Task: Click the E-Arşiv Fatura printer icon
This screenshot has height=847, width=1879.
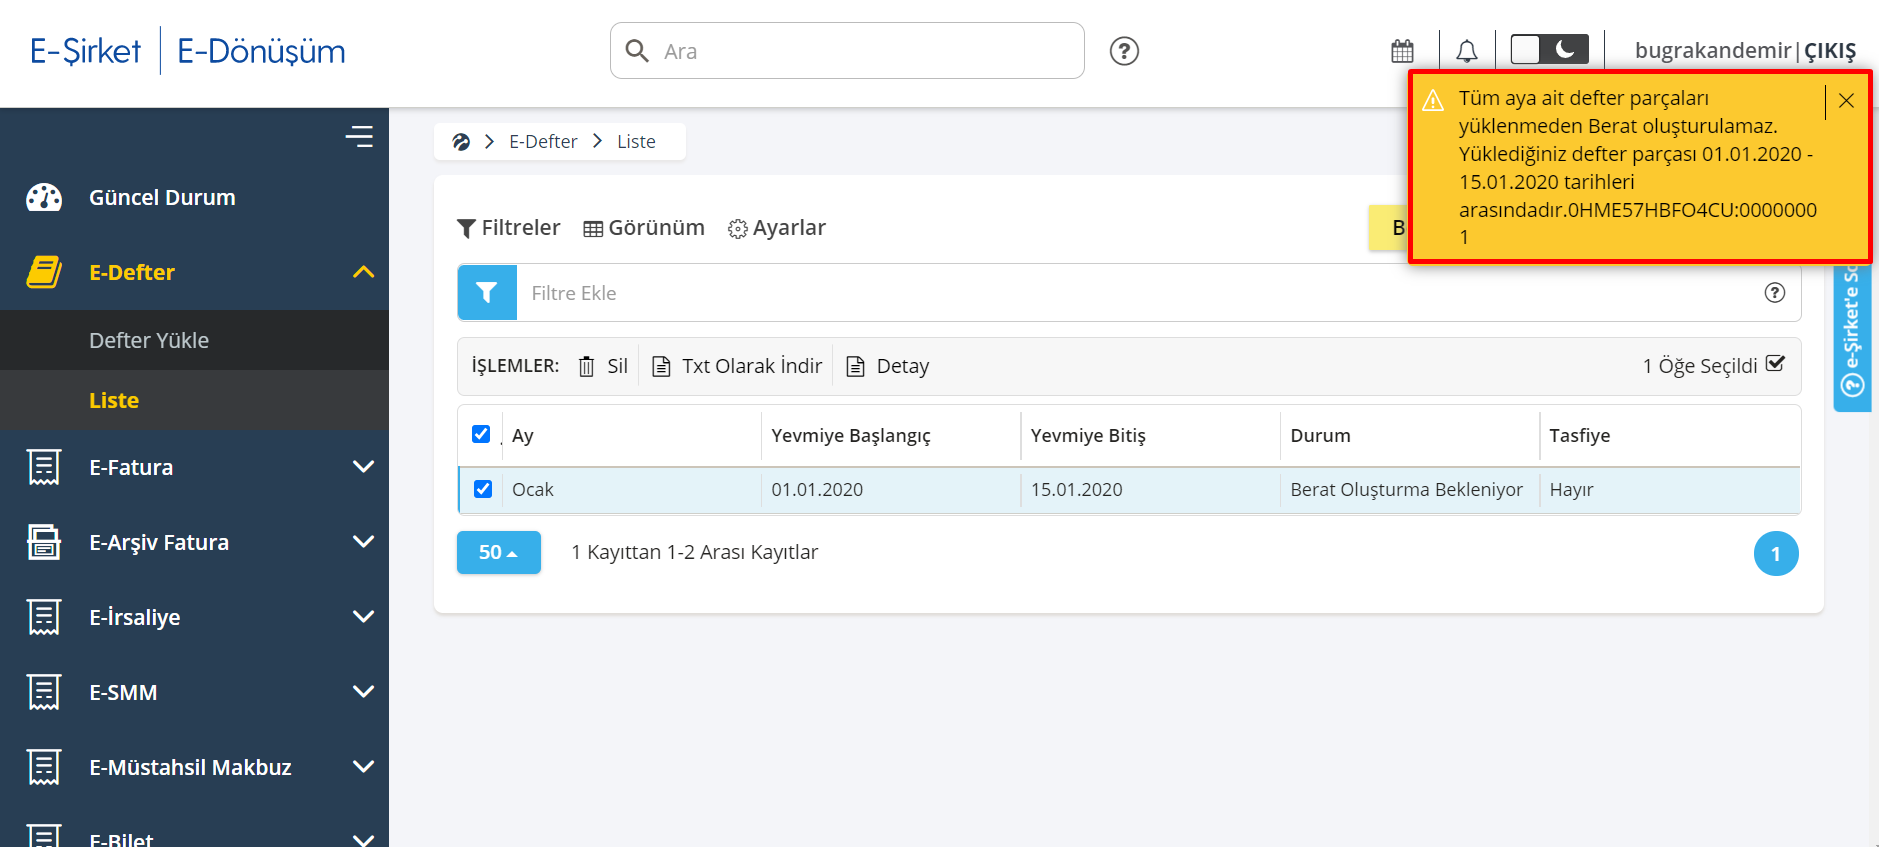Action: [x=44, y=542]
